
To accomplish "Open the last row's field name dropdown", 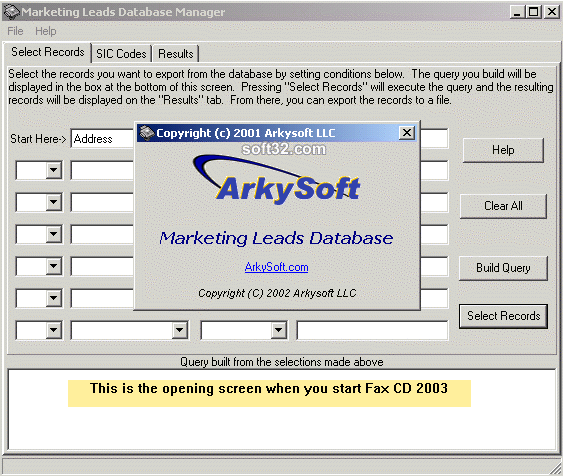I will click(x=179, y=330).
